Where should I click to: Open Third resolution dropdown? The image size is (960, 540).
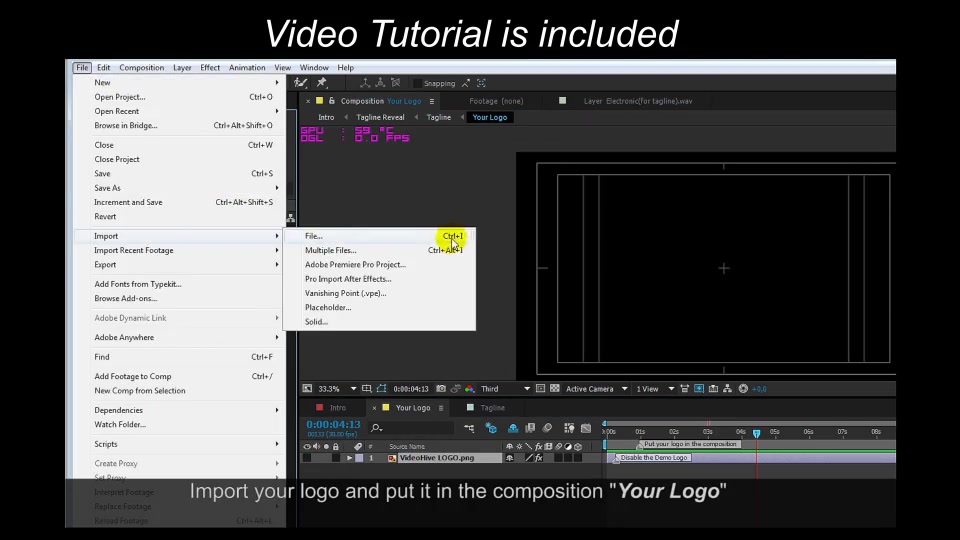tap(505, 389)
